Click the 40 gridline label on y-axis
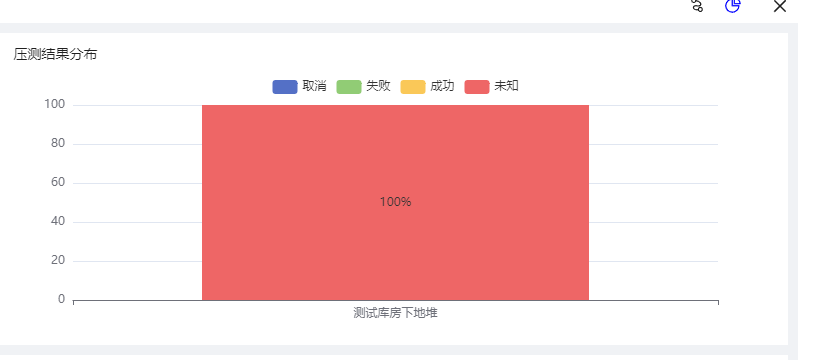Viewport: 816px width, 360px height. 58,222
